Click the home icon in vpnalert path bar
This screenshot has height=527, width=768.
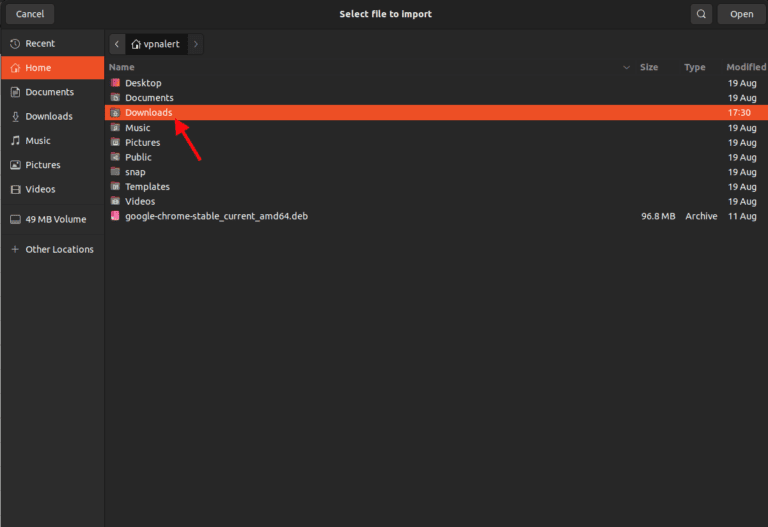(136, 44)
